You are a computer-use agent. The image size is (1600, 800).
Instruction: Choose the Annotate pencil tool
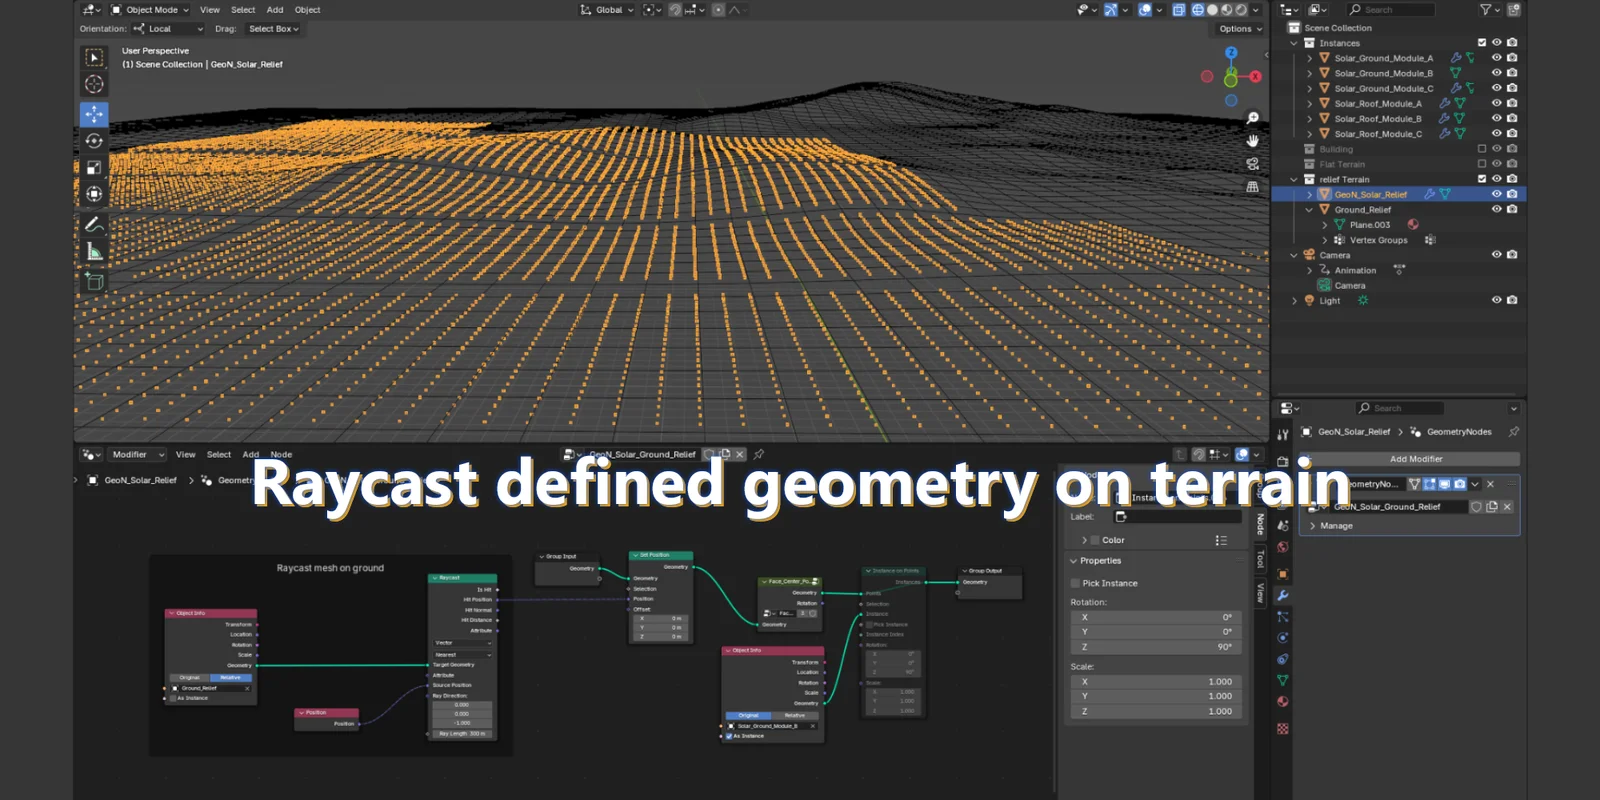tap(94, 225)
